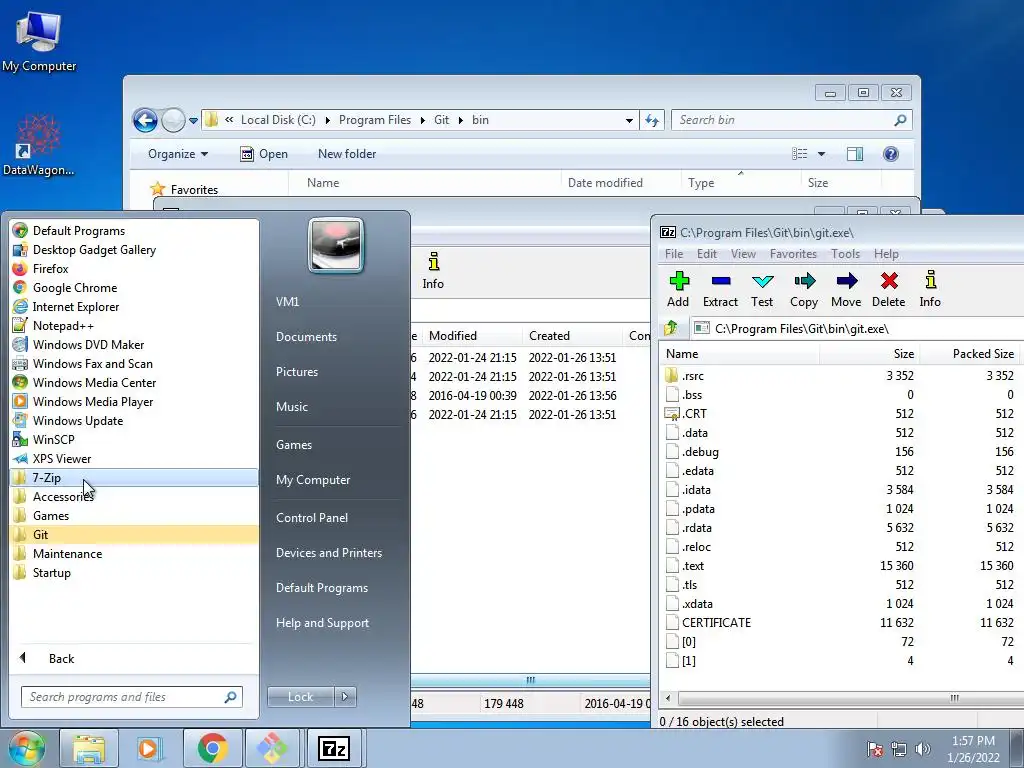Click the Add button in 7-Zip toolbar
Image resolution: width=1024 pixels, height=768 pixels.
[x=679, y=289]
